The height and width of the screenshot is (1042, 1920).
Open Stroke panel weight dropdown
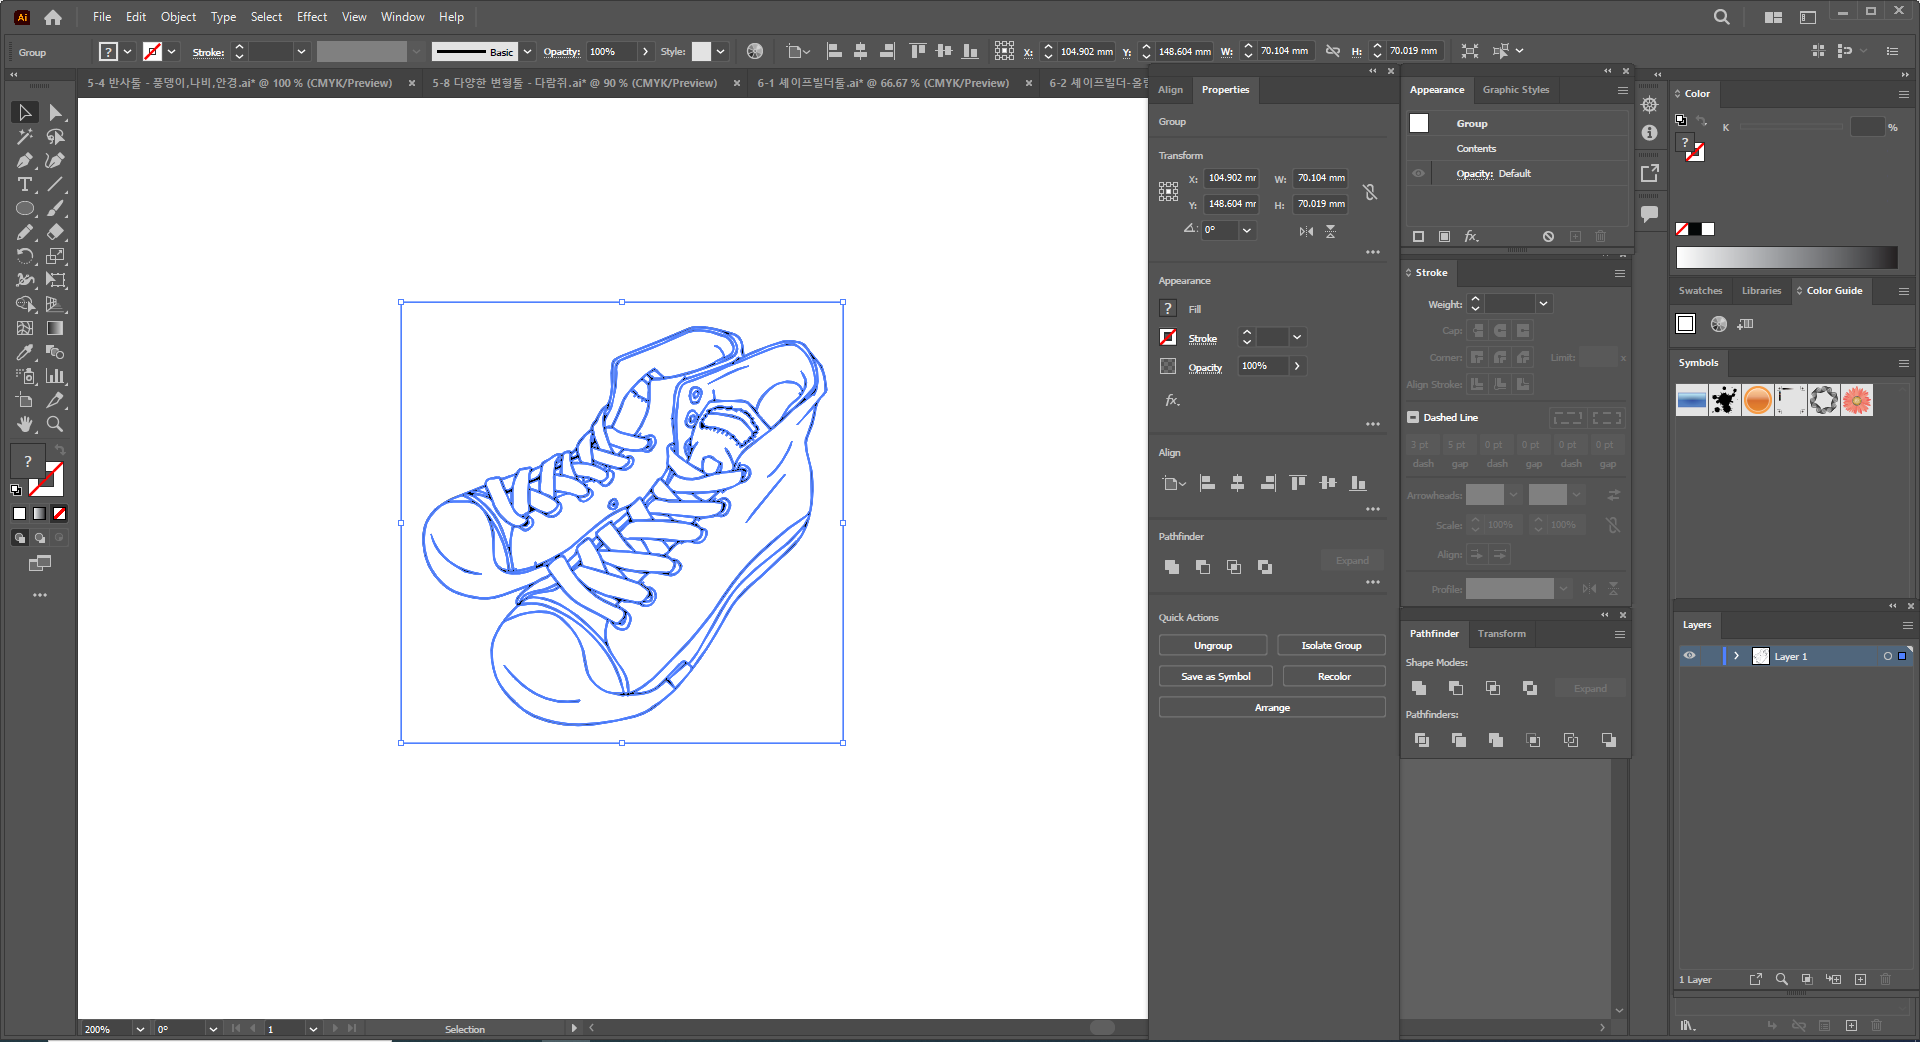coord(1543,303)
